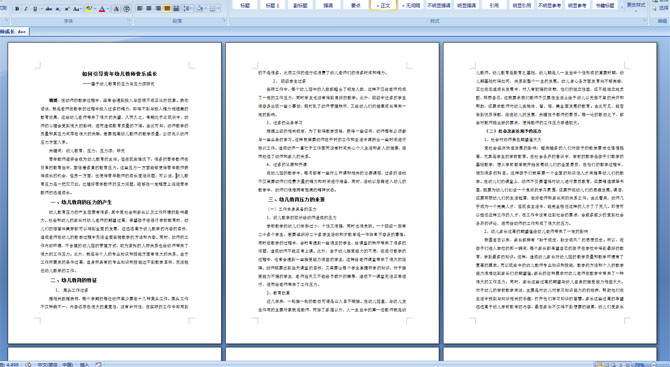Image resolution: width=670 pixels, height=367 pixels.
Task: Switch to the .doc document tab
Action: click(14, 32)
